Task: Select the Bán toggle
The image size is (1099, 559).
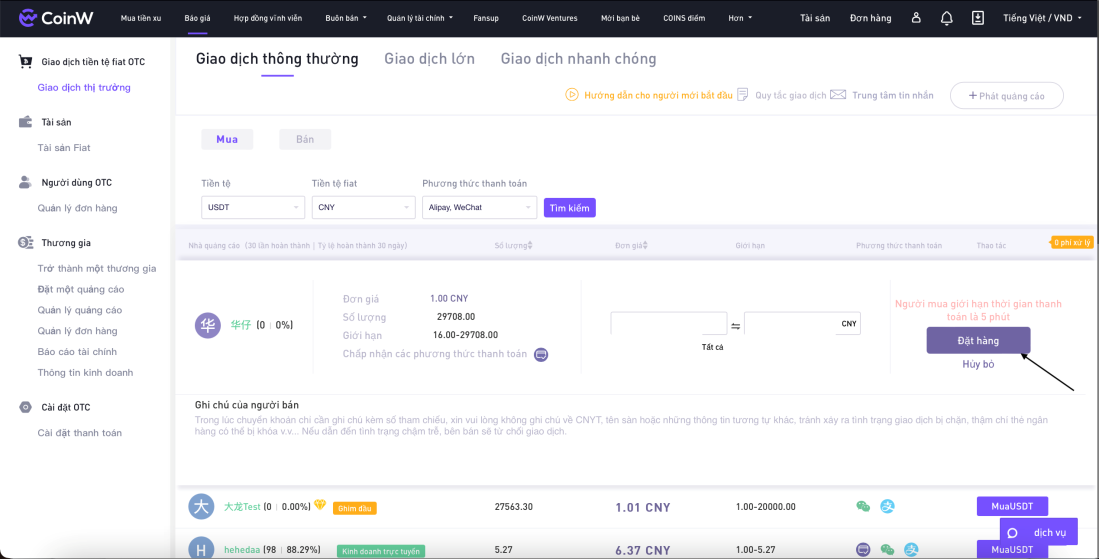Action: [x=305, y=139]
